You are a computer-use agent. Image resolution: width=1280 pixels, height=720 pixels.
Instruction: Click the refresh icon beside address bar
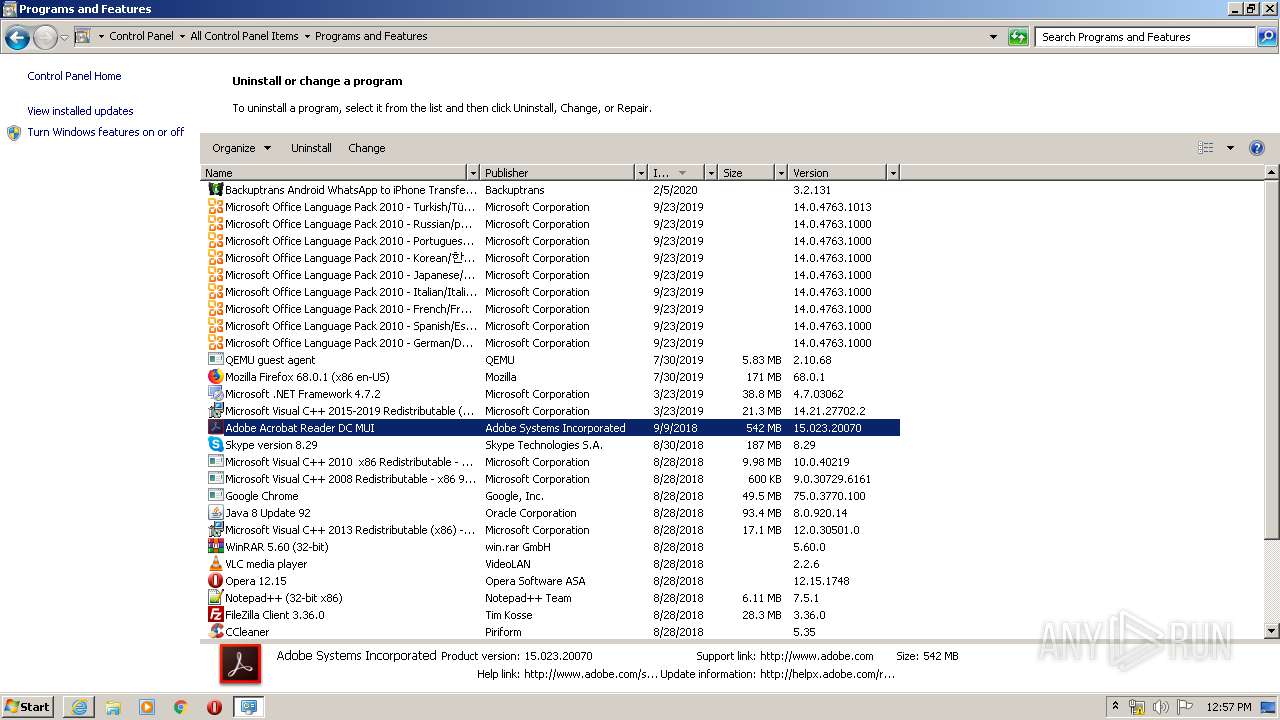[1018, 37]
